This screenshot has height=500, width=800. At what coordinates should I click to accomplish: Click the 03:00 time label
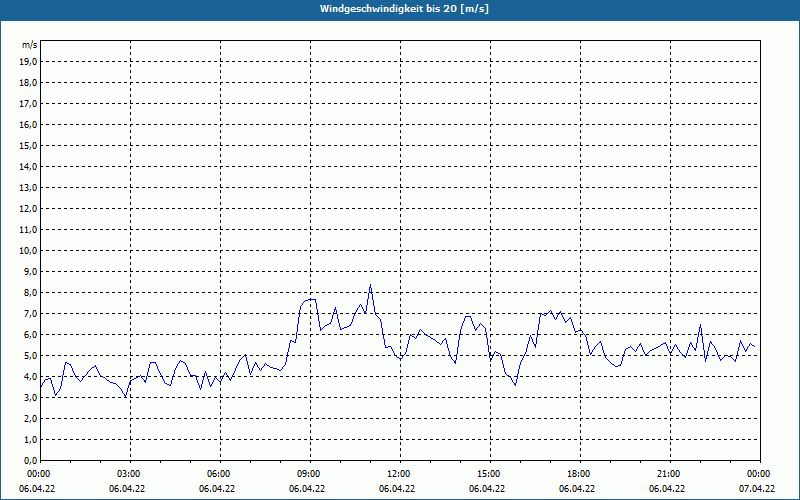click(x=130, y=474)
